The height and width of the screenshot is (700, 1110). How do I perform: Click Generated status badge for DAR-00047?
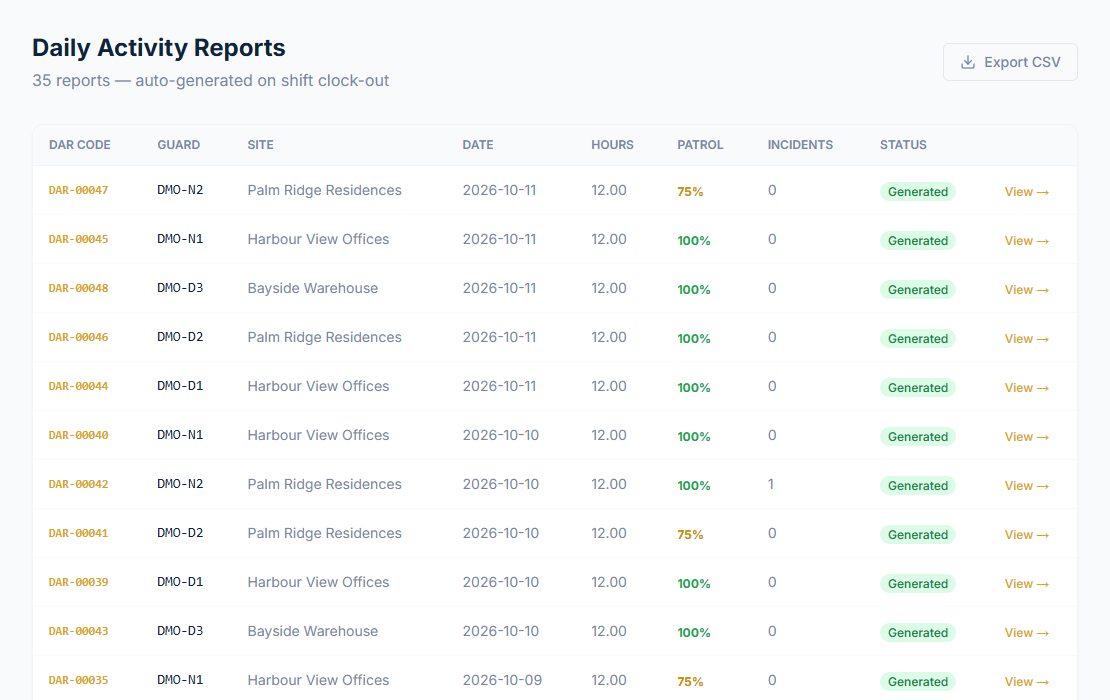click(x=917, y=192)
